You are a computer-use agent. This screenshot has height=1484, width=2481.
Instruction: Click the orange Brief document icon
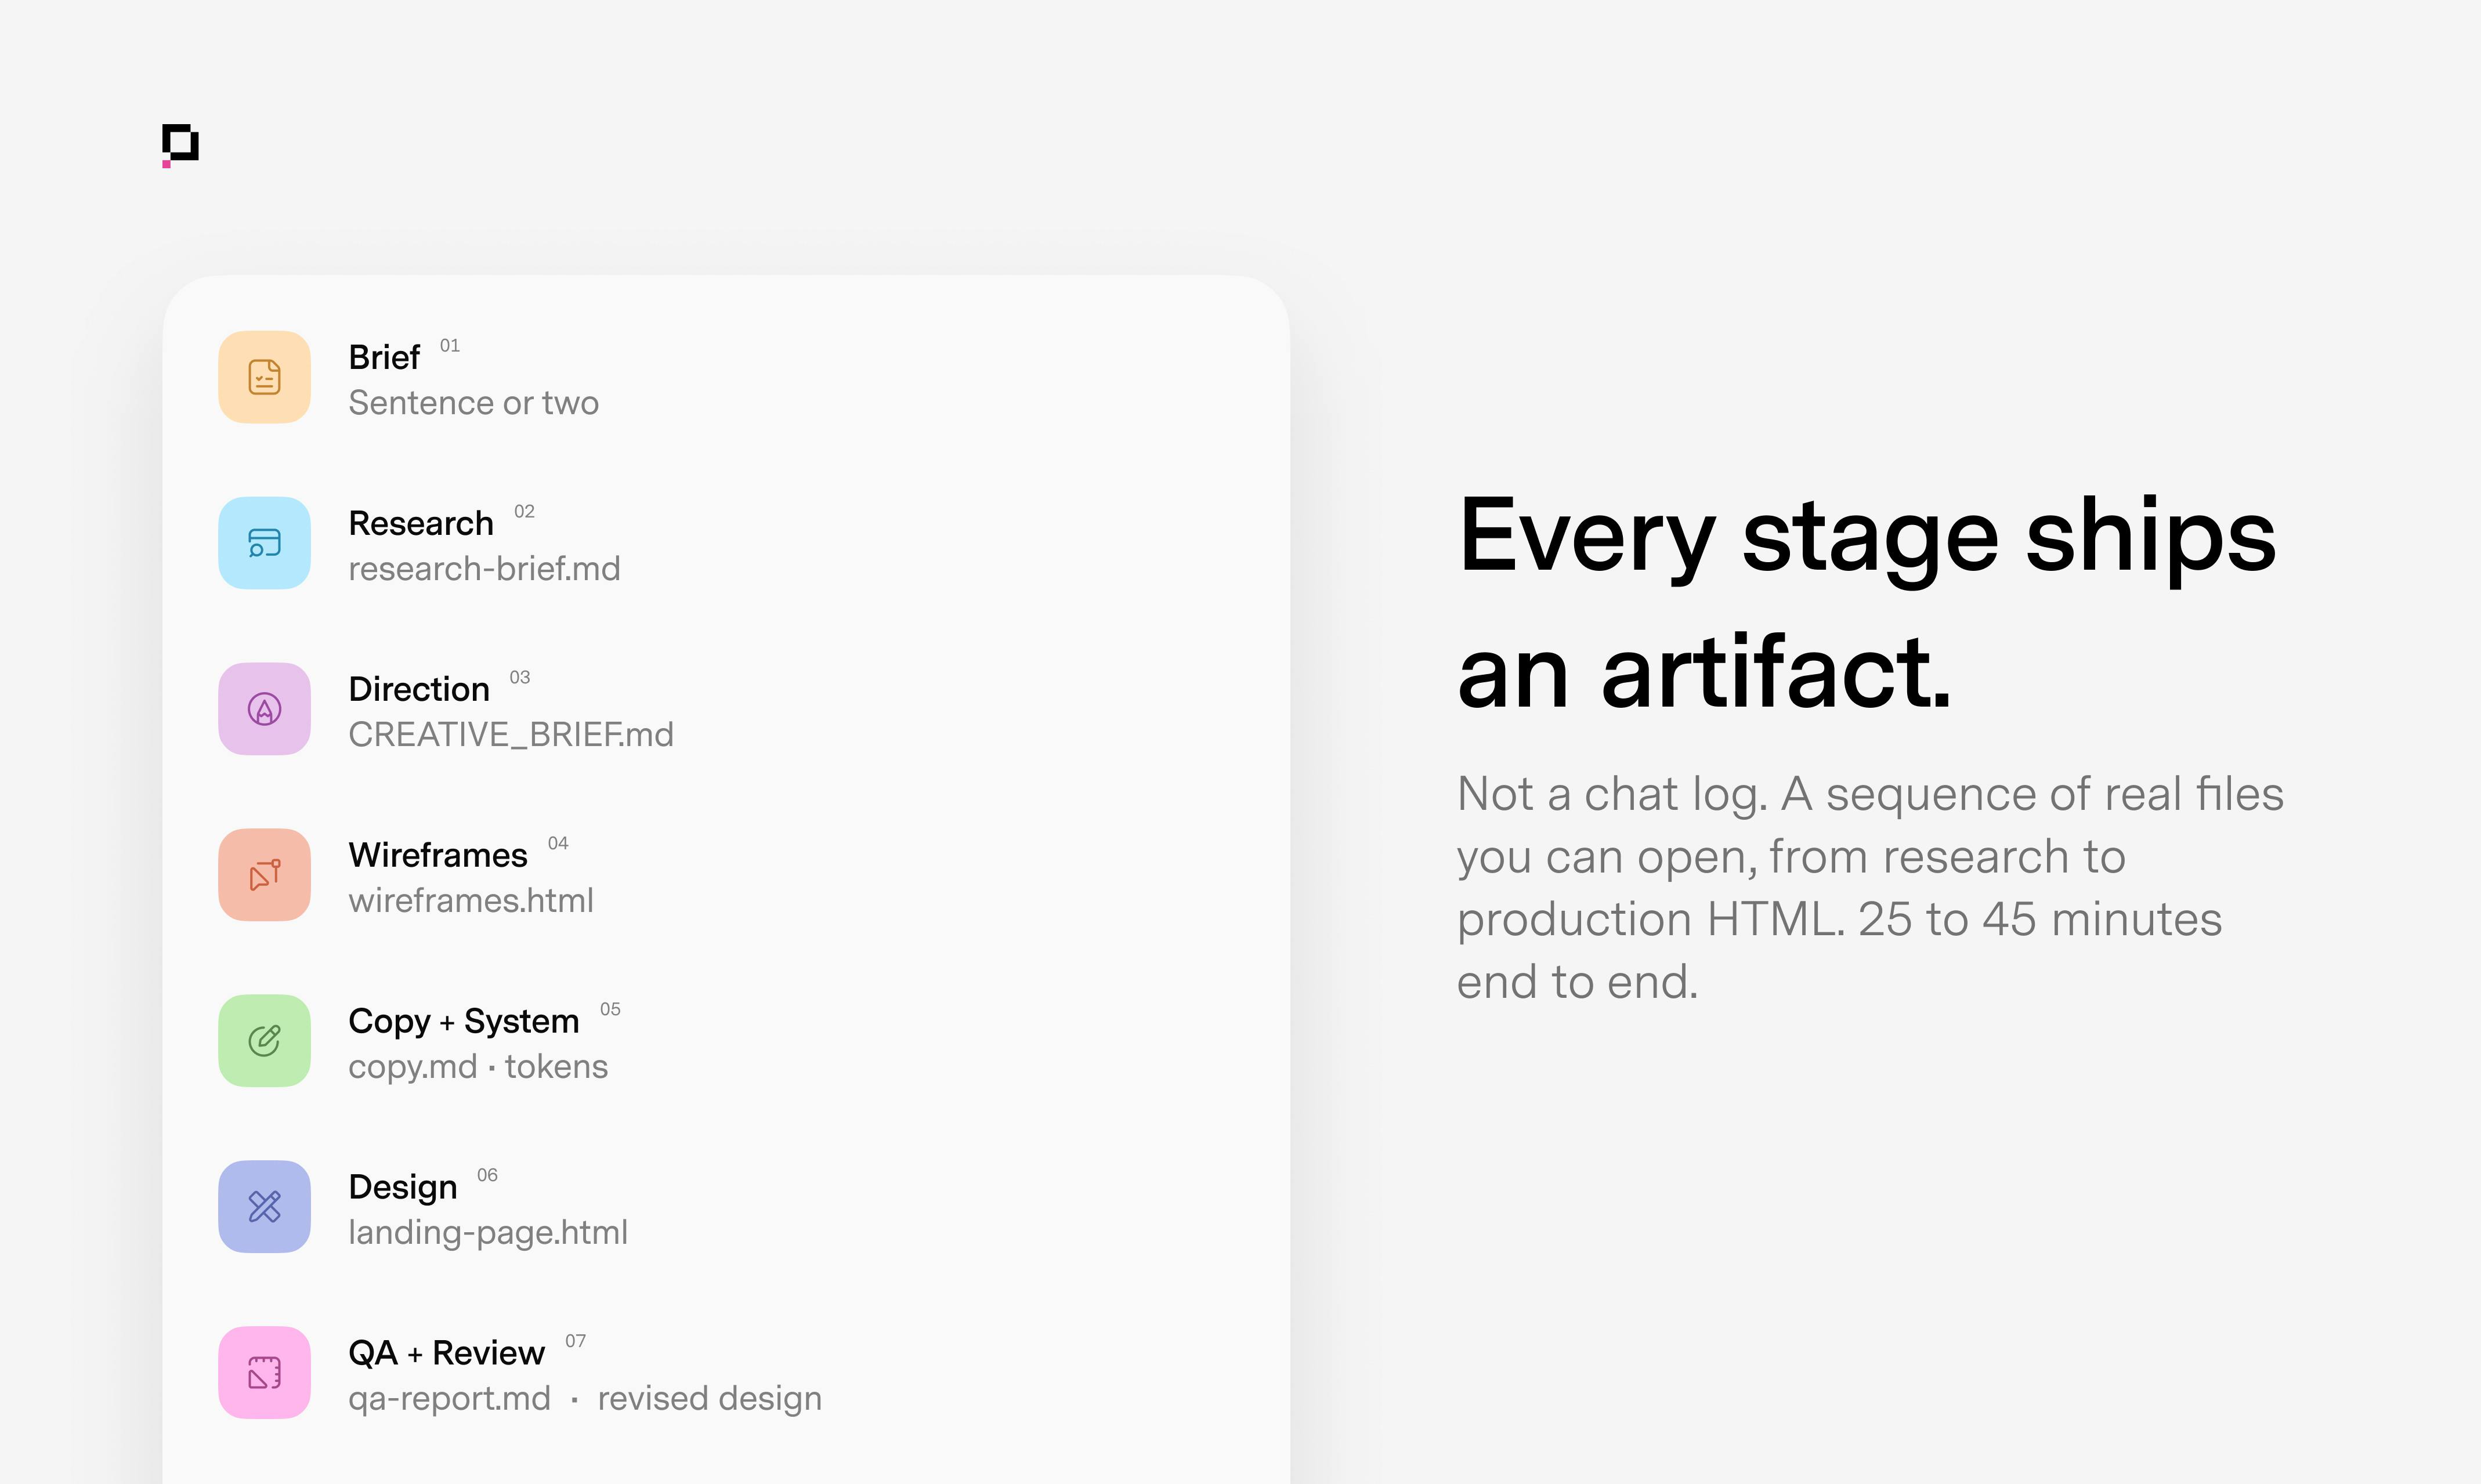point(264,377)
